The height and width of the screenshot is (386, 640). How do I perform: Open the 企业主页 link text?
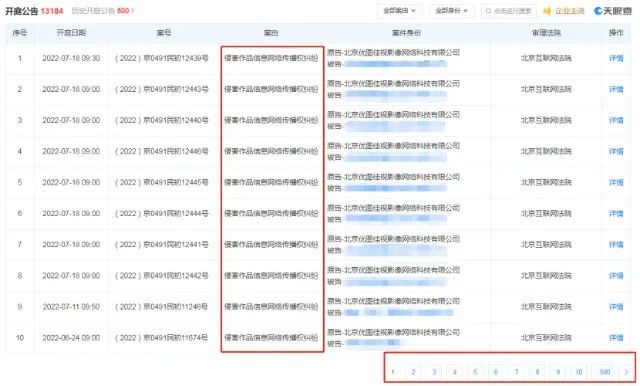point(570,11)
